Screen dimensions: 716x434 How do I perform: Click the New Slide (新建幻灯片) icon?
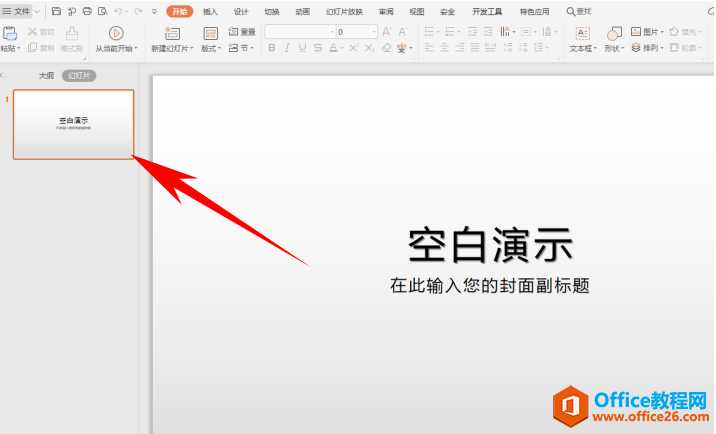tap(171, 33)
